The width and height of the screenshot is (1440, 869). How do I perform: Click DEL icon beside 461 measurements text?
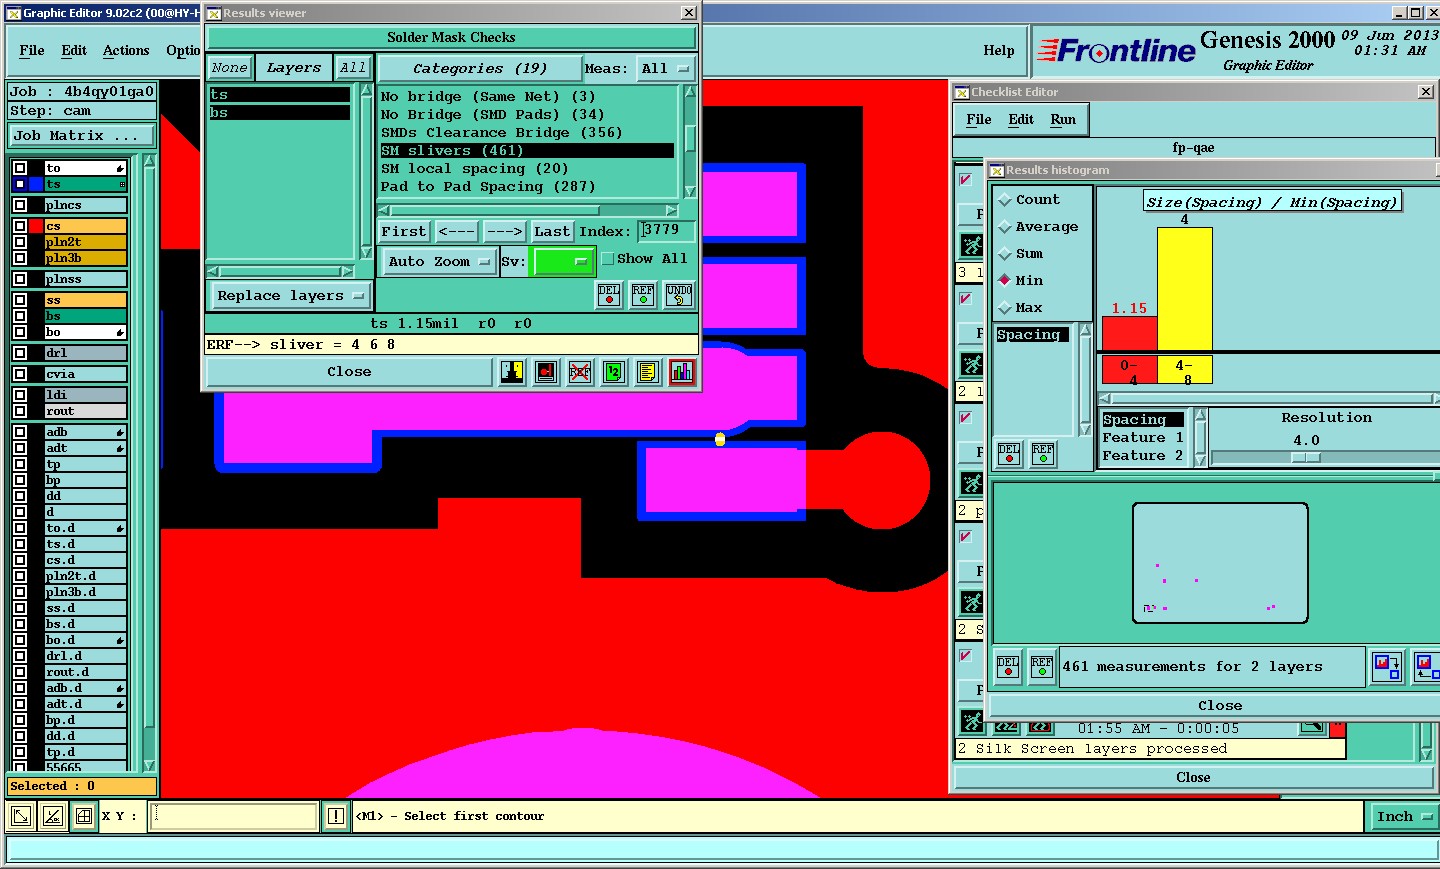click(1008, 666)
